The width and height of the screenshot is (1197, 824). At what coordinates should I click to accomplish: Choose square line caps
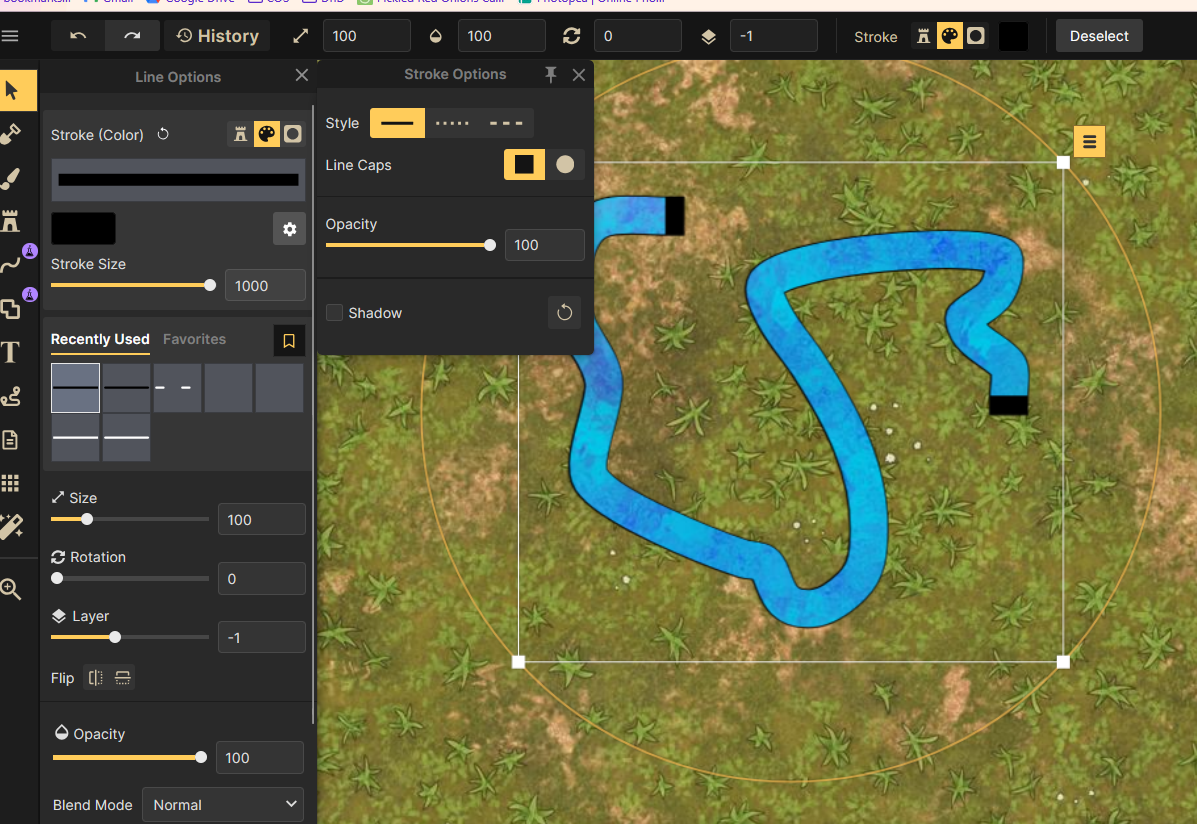click(524, 164)
